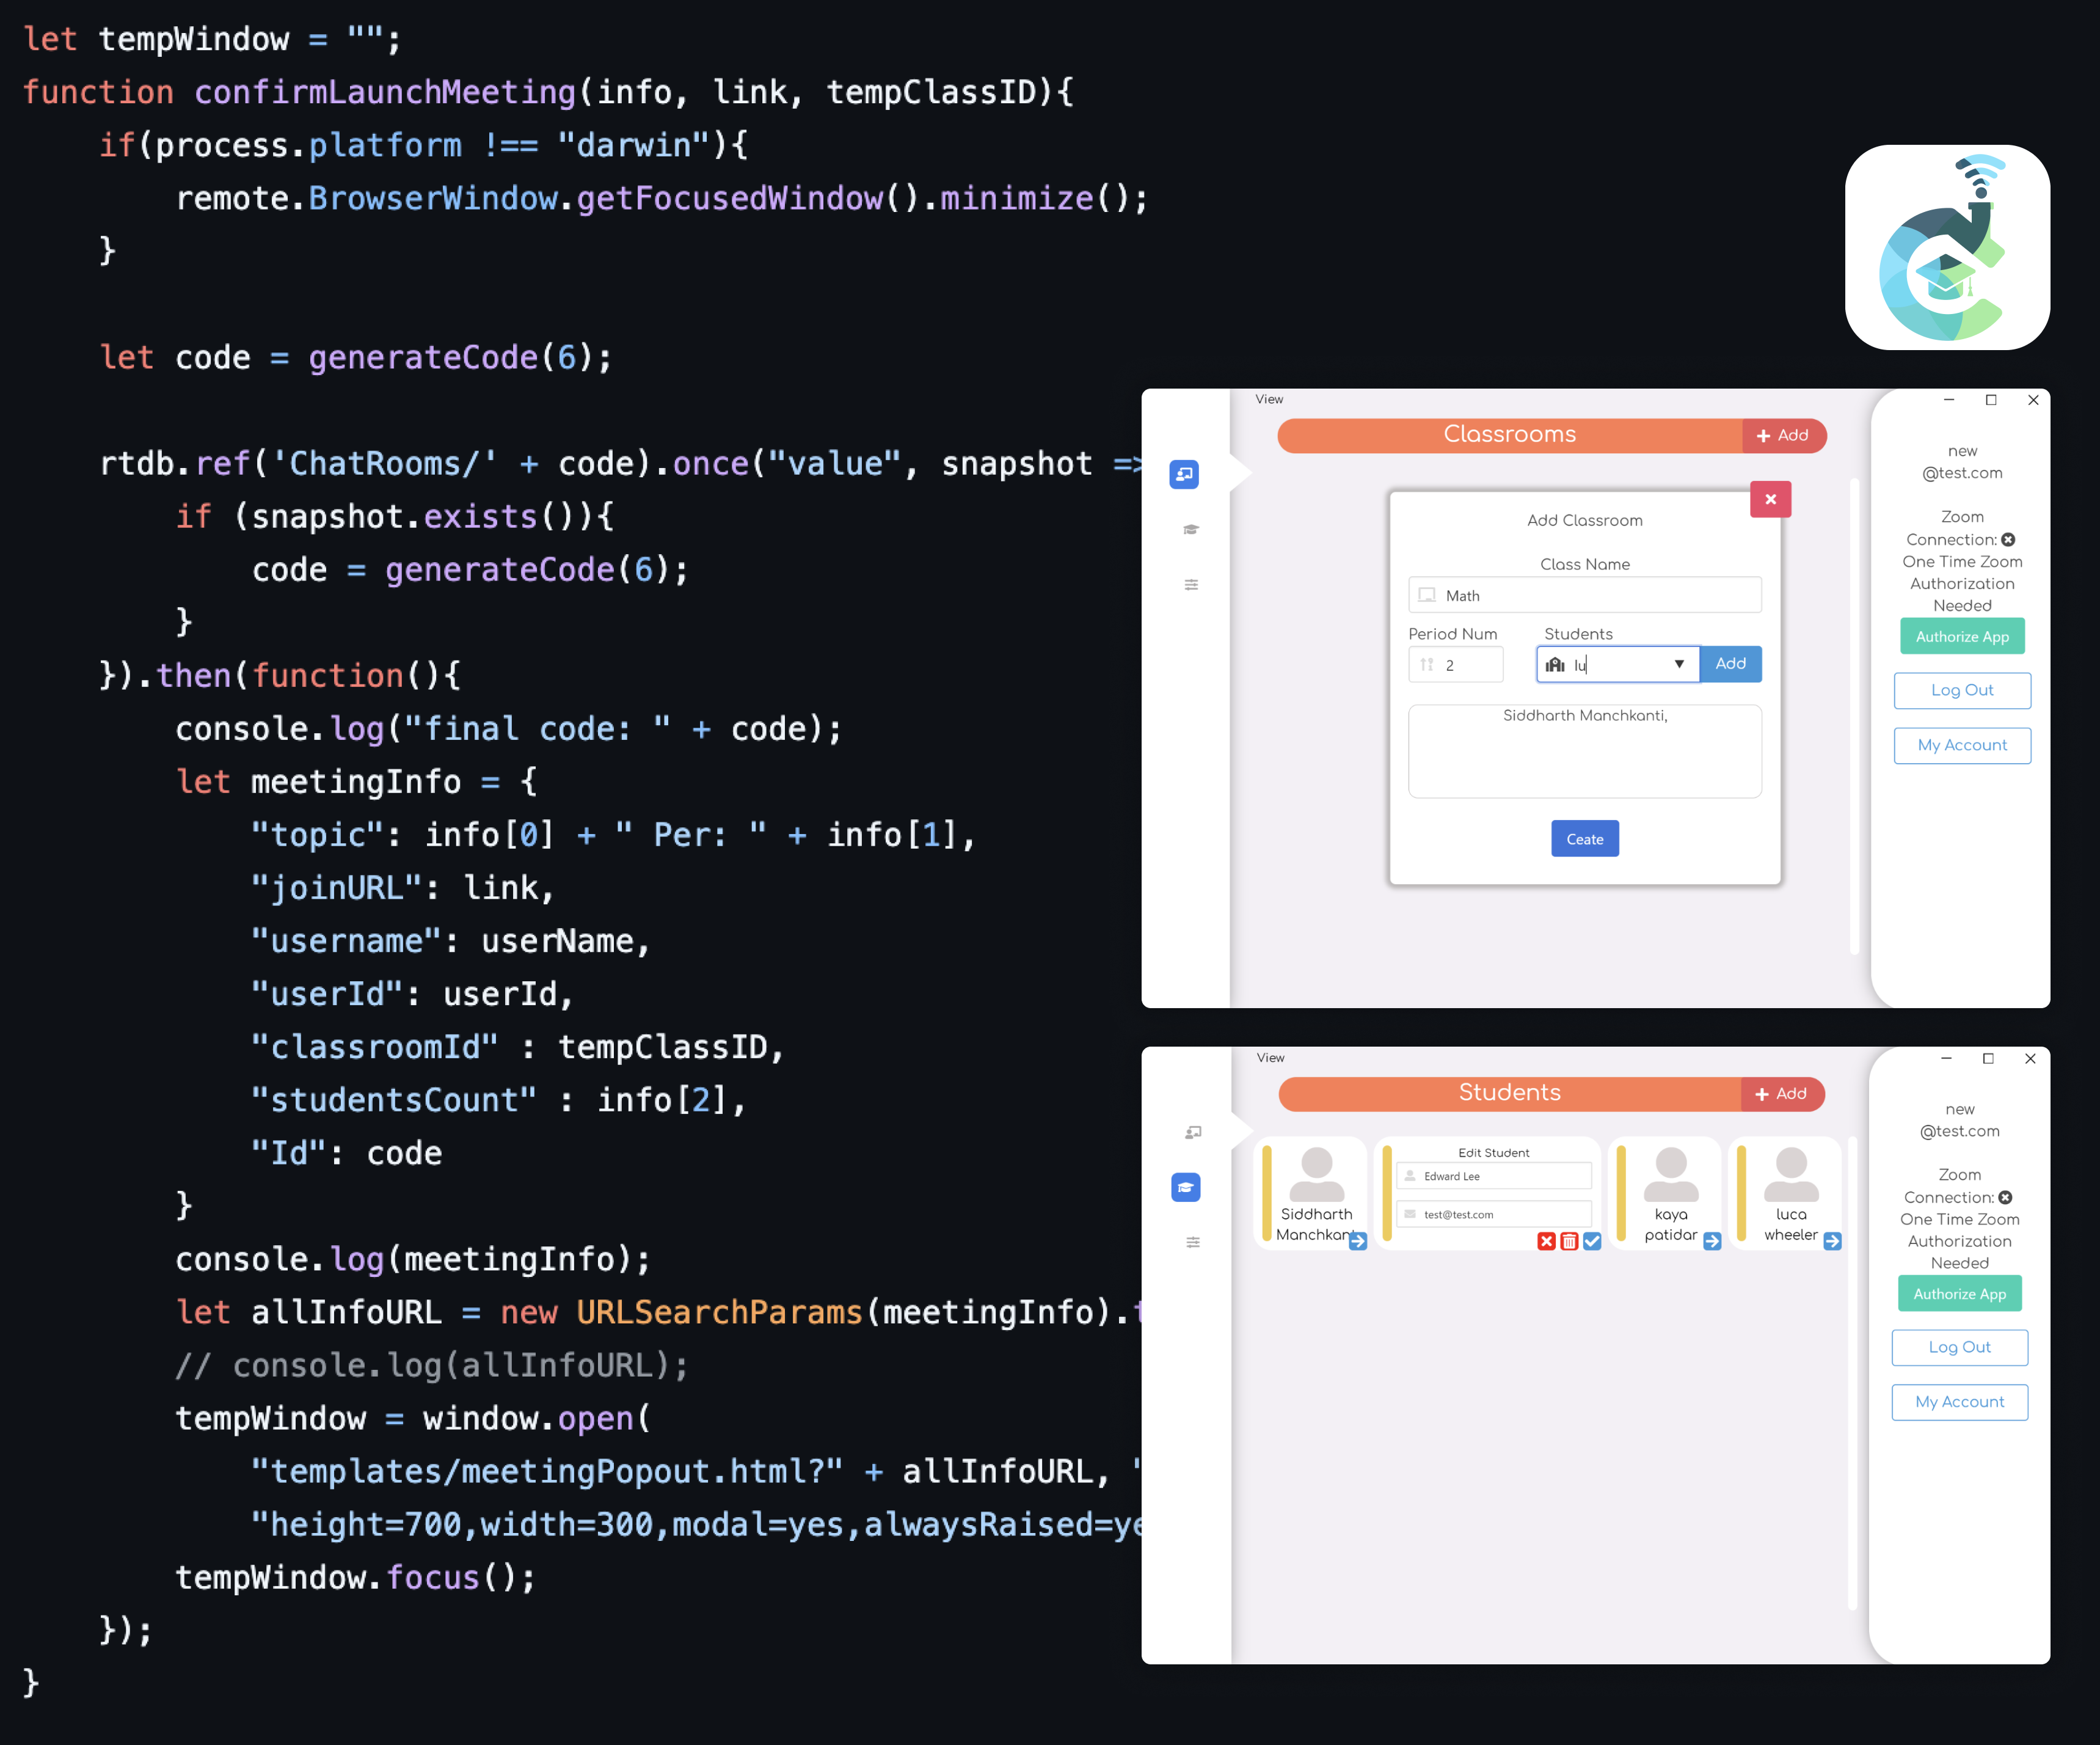
Task: Click + Add on Students header bar
Action: (x=1781, y=1094)
